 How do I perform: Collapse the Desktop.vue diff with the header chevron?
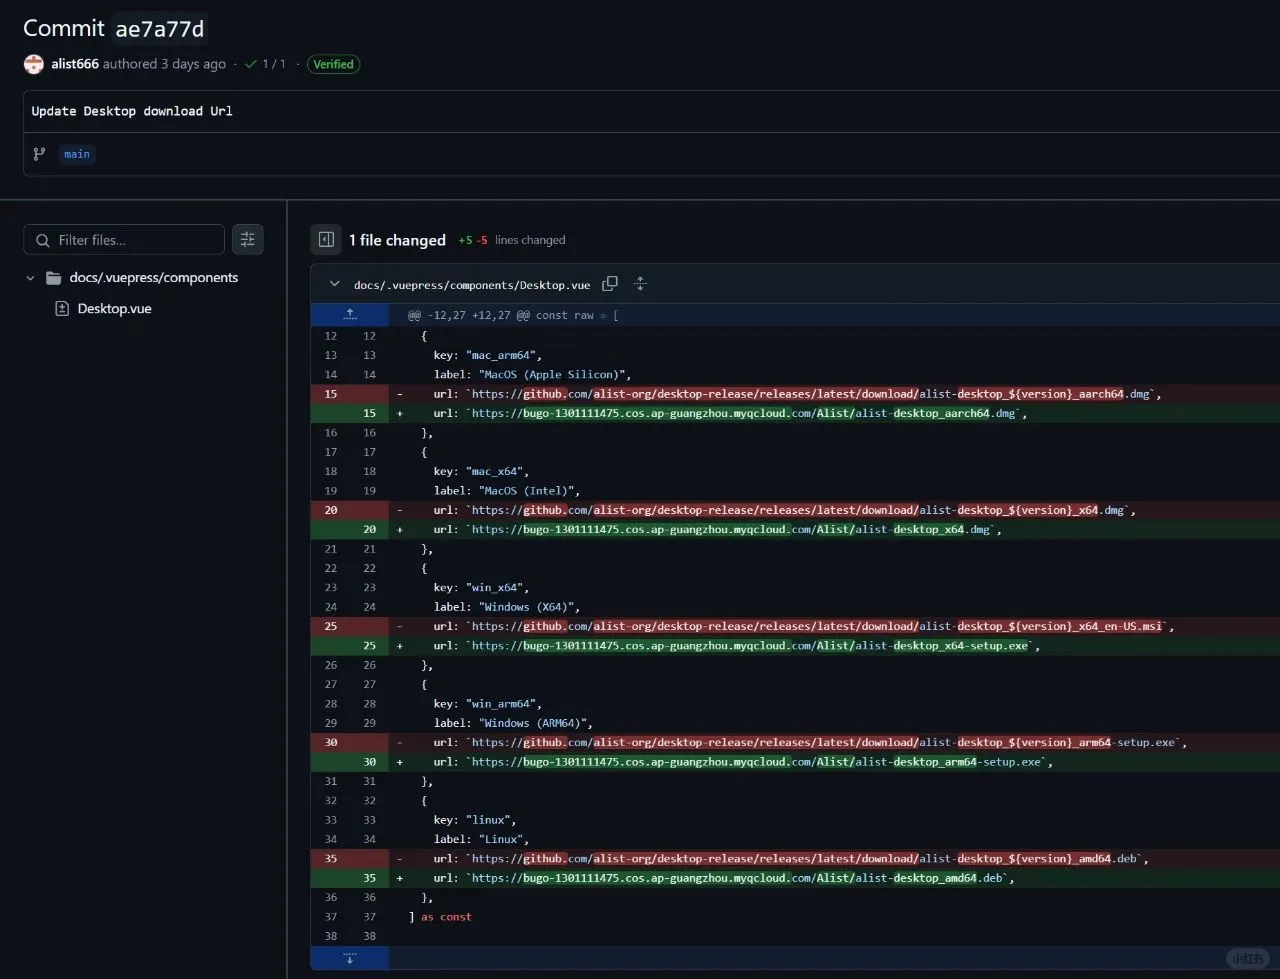[334, 285]
